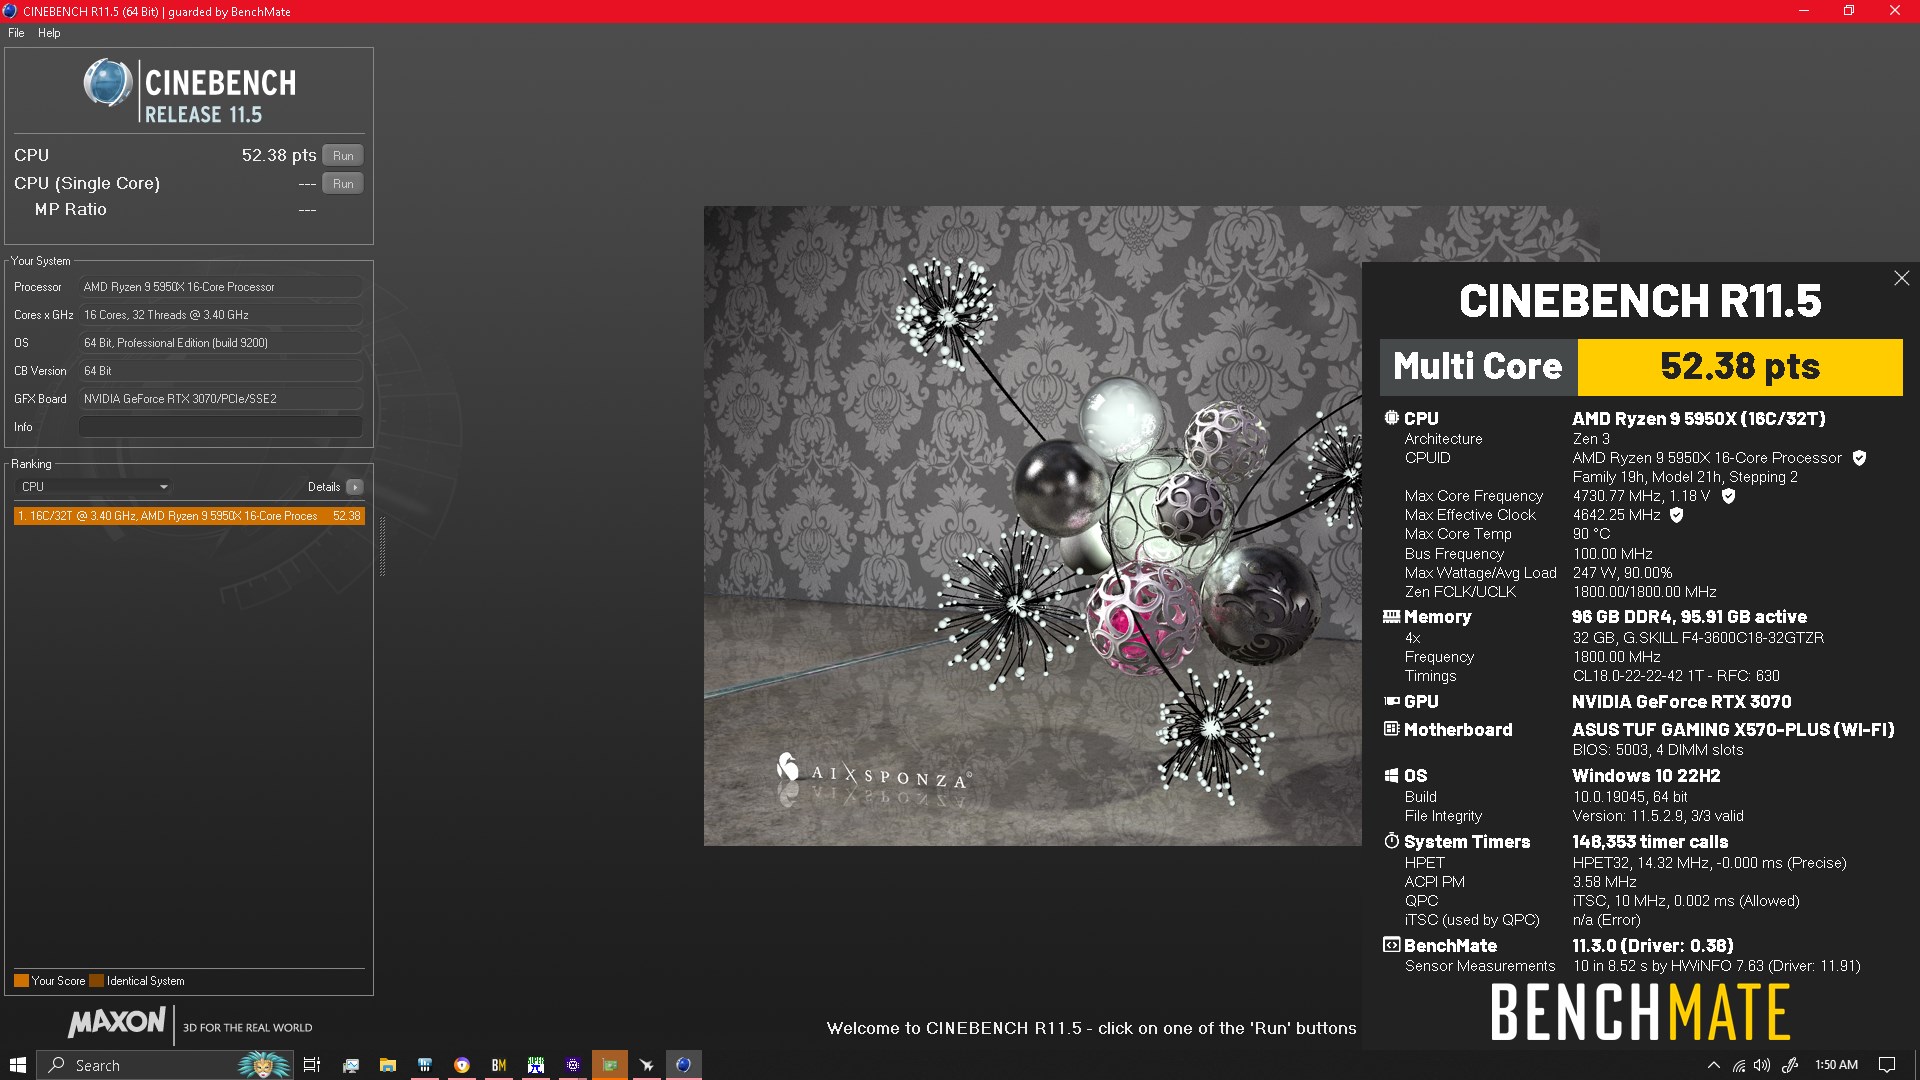Image resolution: width=1920 pixels, height=1080 pixels.
Task: Click the Processor field in Your System
Action: [x=220, y=287]
